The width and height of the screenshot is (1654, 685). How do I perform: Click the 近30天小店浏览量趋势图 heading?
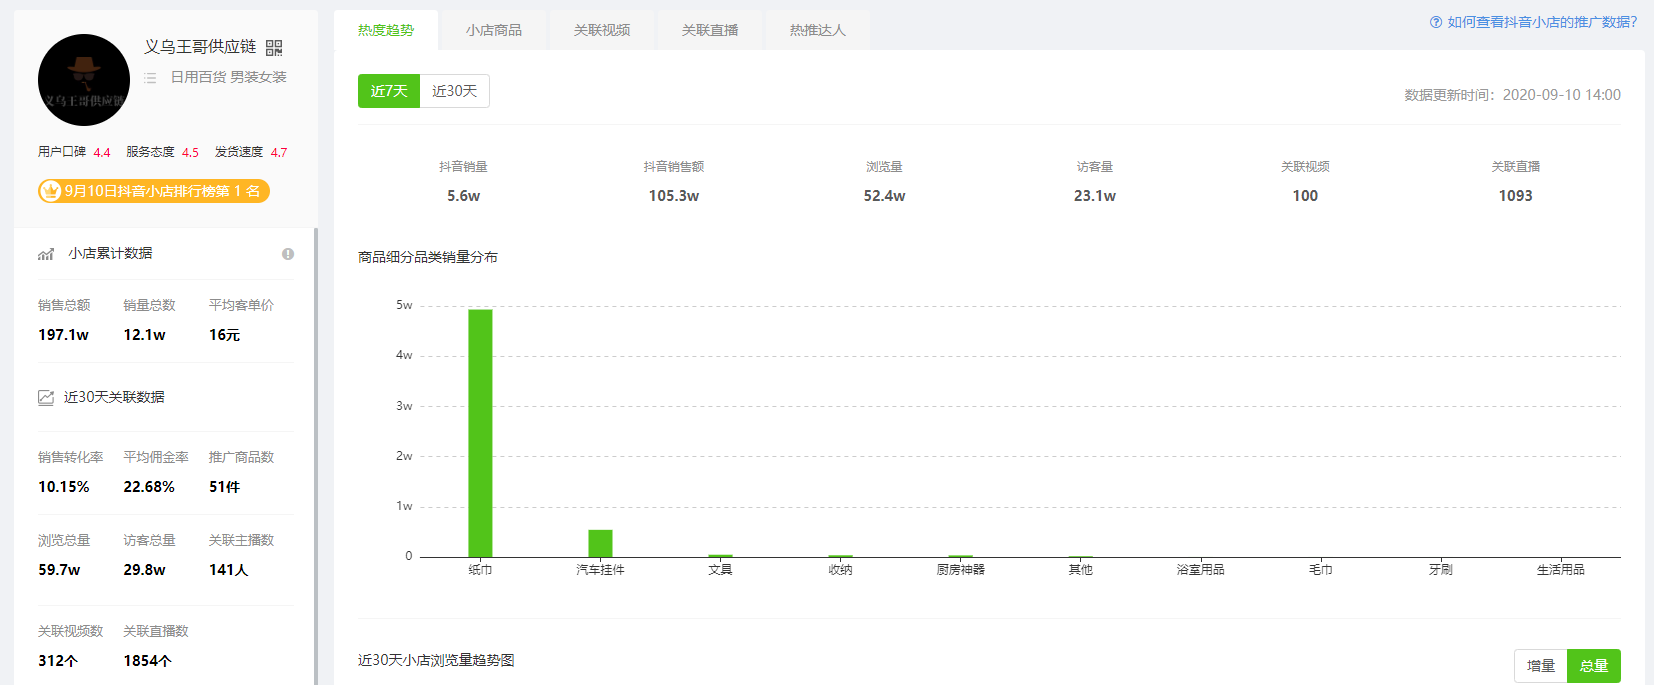click(436, 660)
